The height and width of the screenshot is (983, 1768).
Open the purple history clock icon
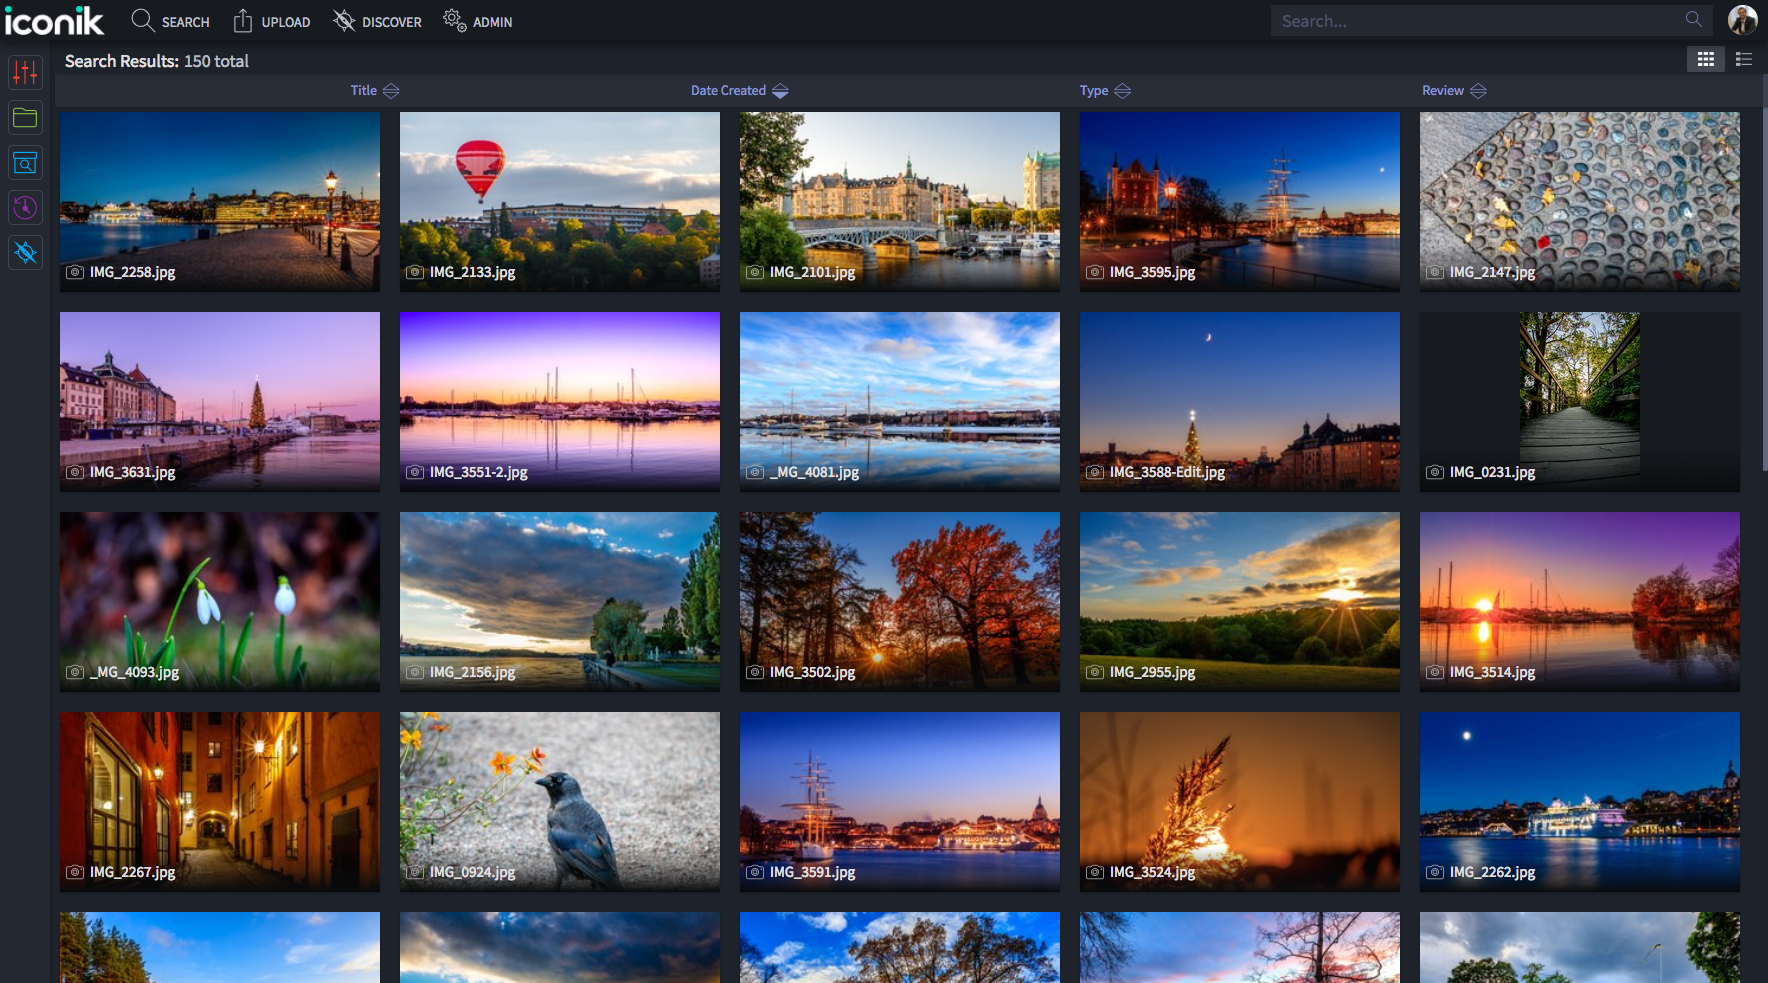coord(25,208)
